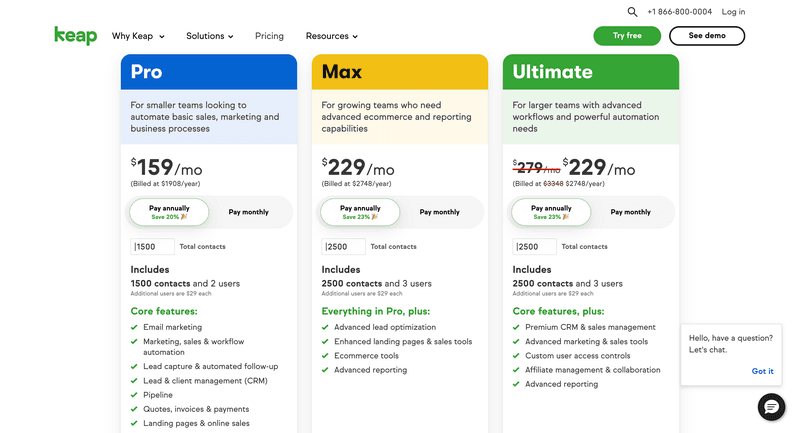Viewport: 800px width, 433px height.
Task: Click checkmark beside Custom user access controls
Action: click(x=516, y=356)
